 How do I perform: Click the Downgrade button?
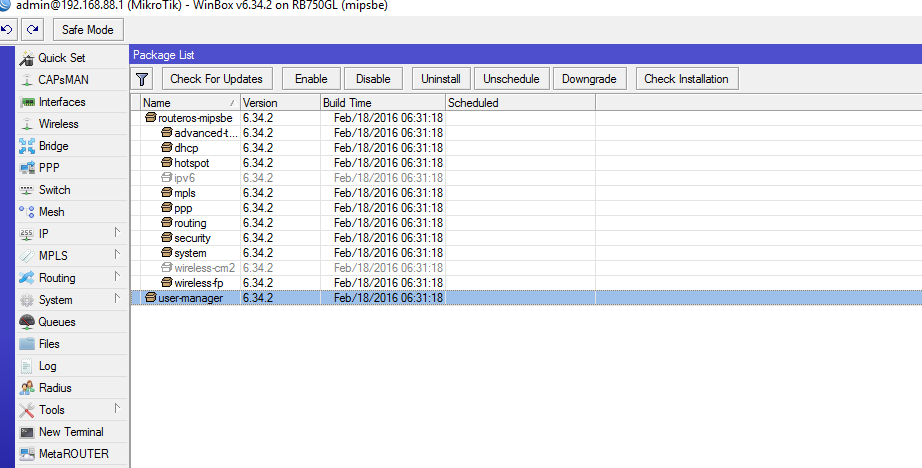(x=590, y=79)
